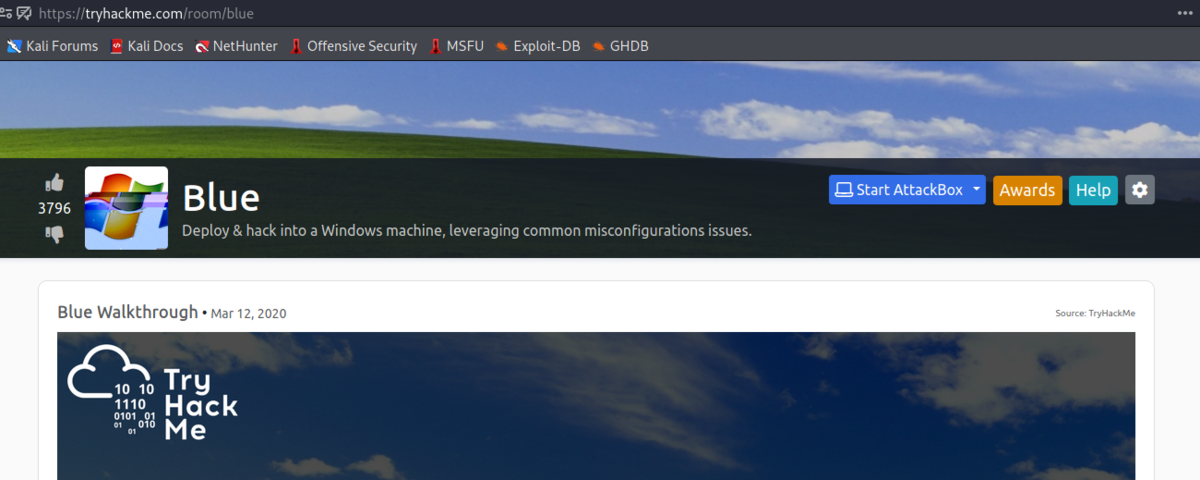Screen dimensions: 1200x480
Task: Click the TryHackMe cloud logo in walkthrough
Action: click(x=153, y=392)
